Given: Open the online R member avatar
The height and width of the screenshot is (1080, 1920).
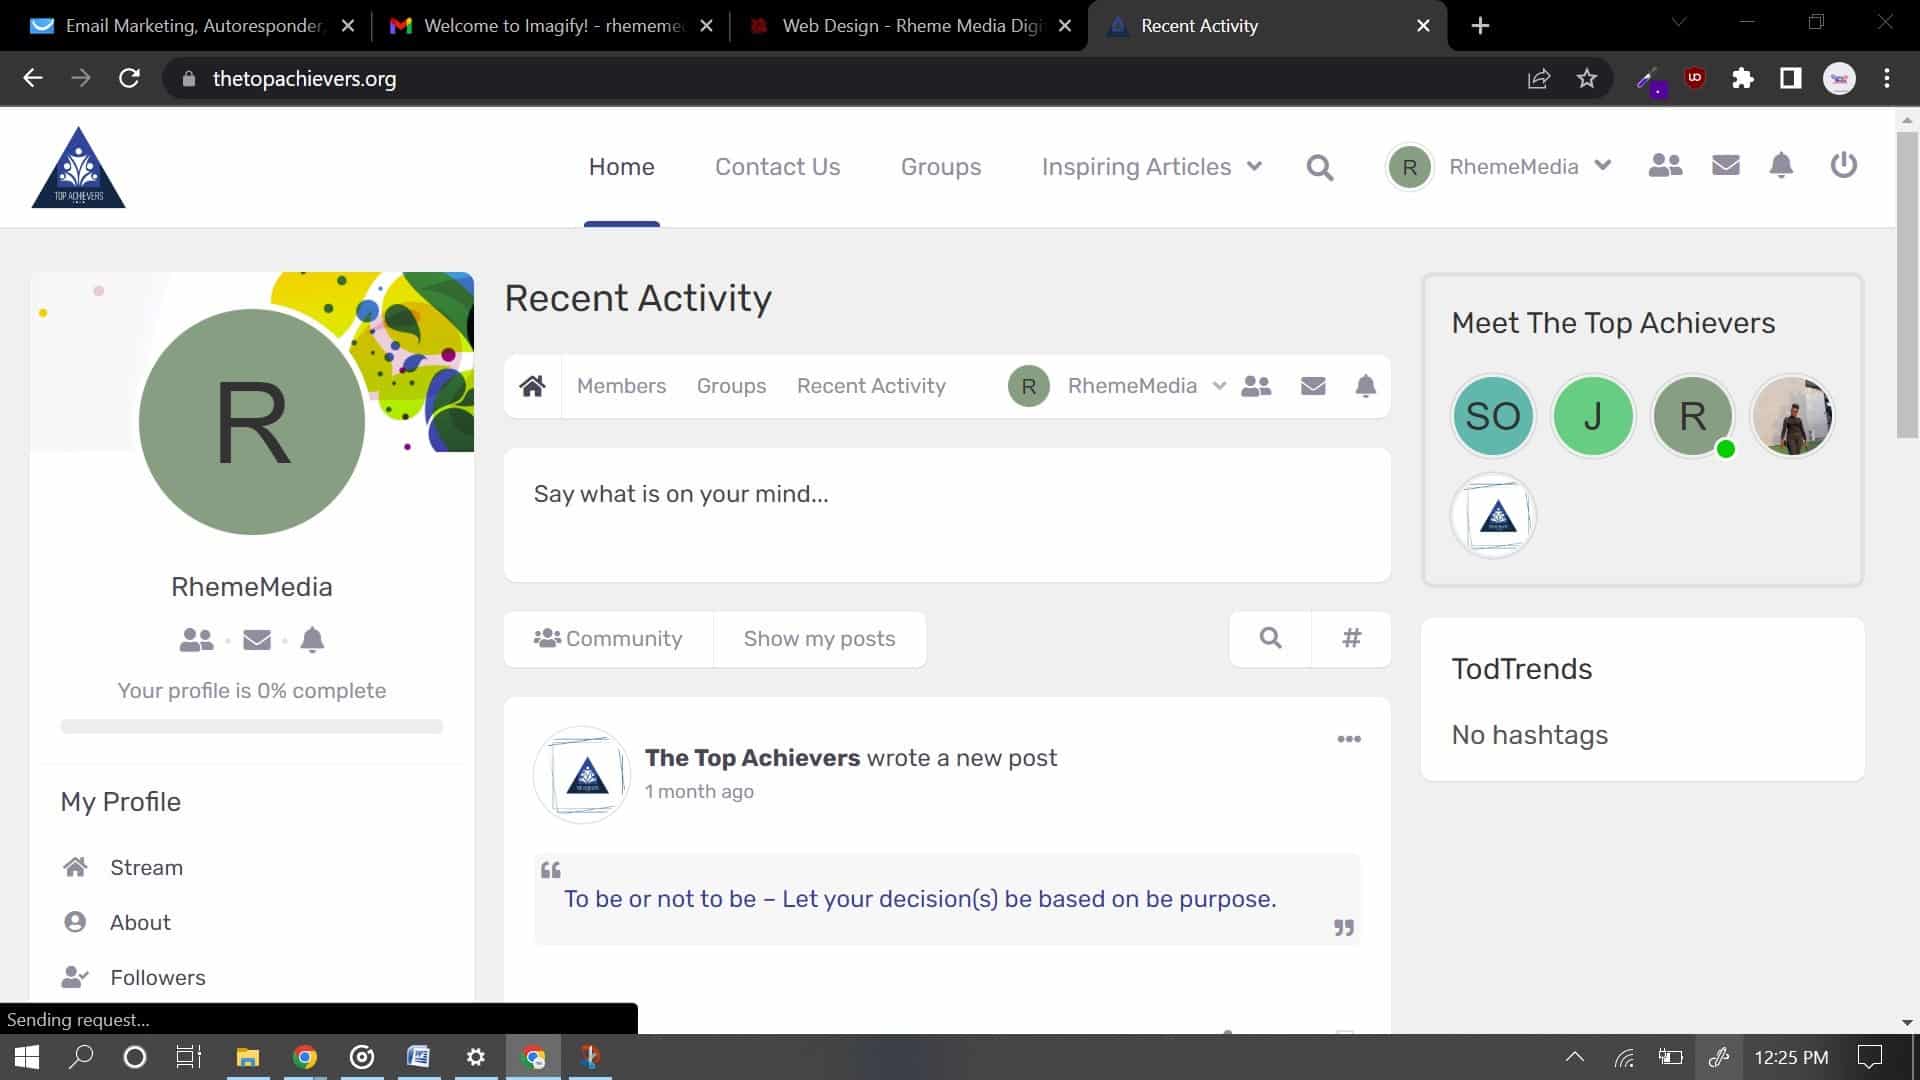Looking at the screenshot, I should click(x=1692, y=416).
